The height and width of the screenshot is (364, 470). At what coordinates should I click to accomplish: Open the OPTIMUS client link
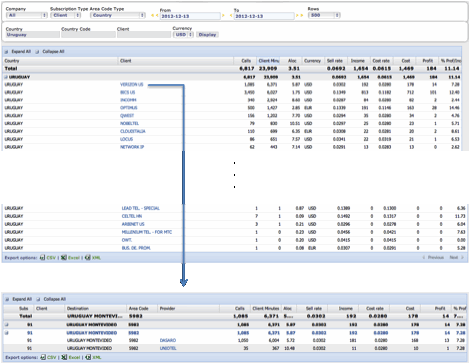(x=129, y=108)
